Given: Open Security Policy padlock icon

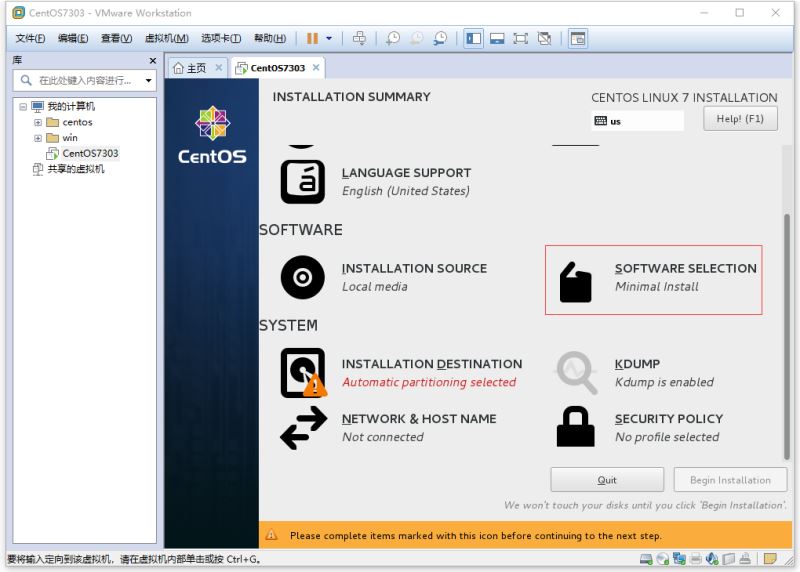Looking at the screenshot, I should (x=575, y=427).
